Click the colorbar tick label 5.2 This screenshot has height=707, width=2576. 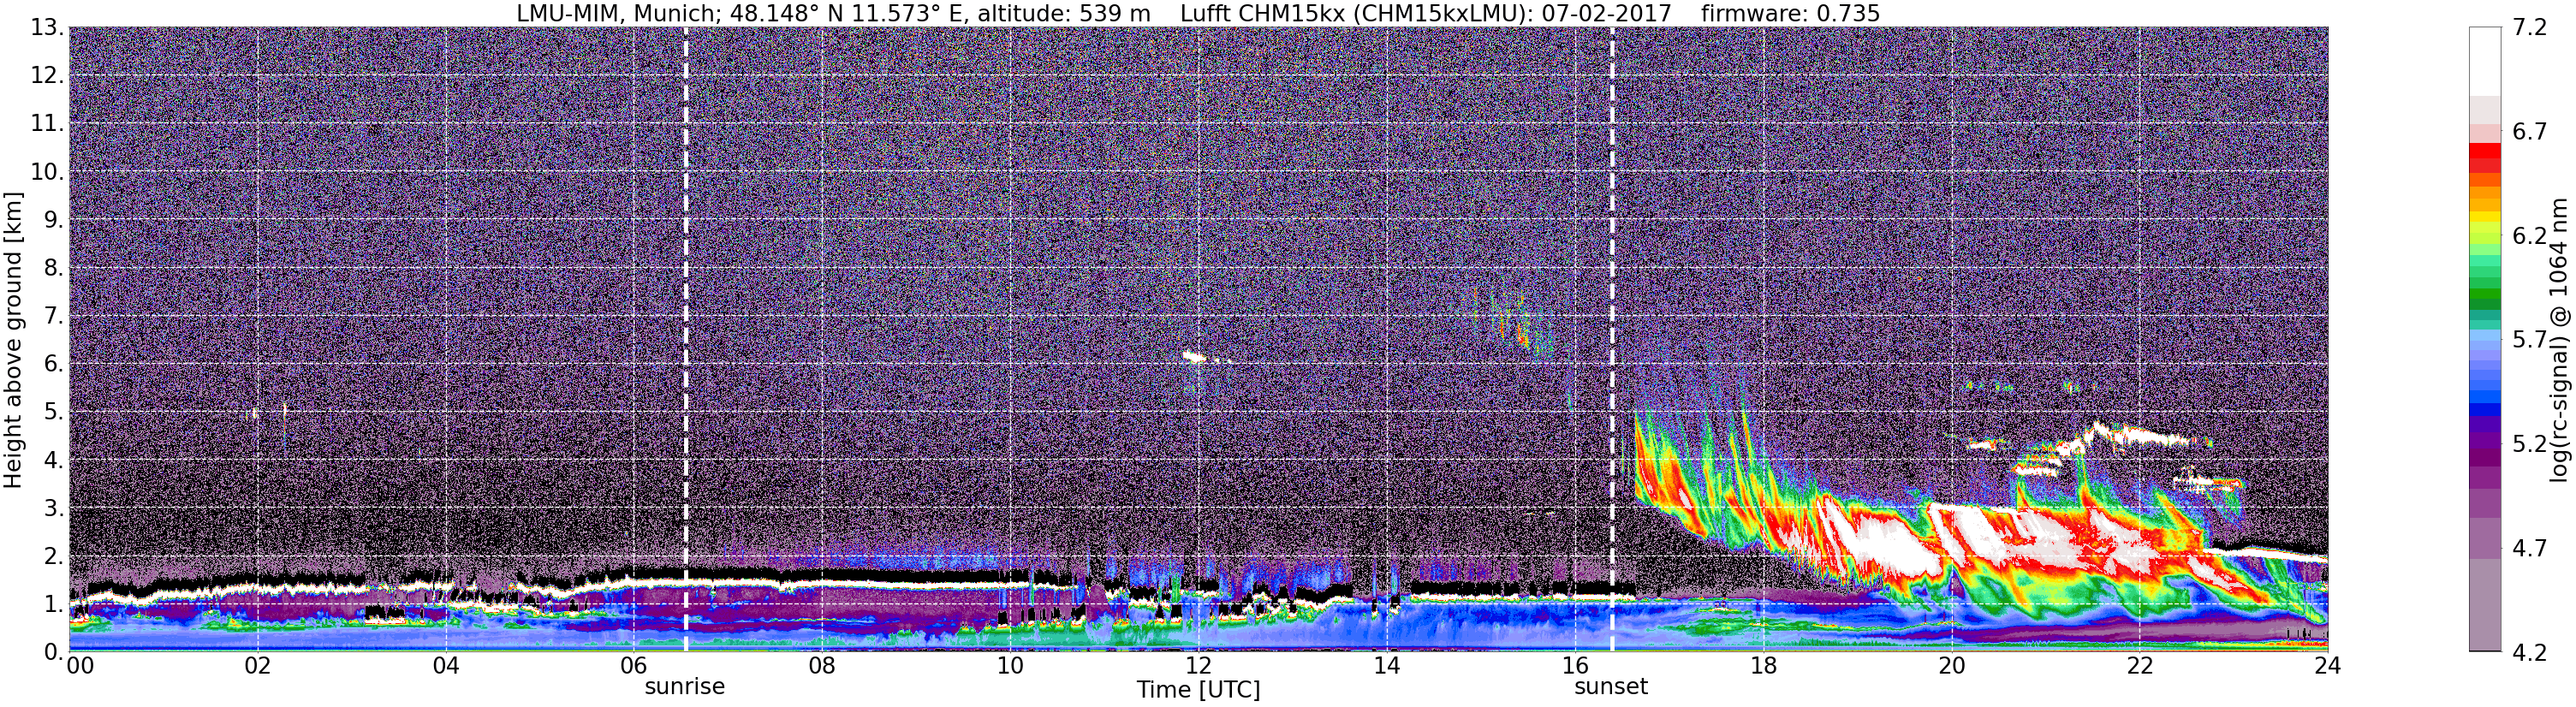[x=2530, y=444]
